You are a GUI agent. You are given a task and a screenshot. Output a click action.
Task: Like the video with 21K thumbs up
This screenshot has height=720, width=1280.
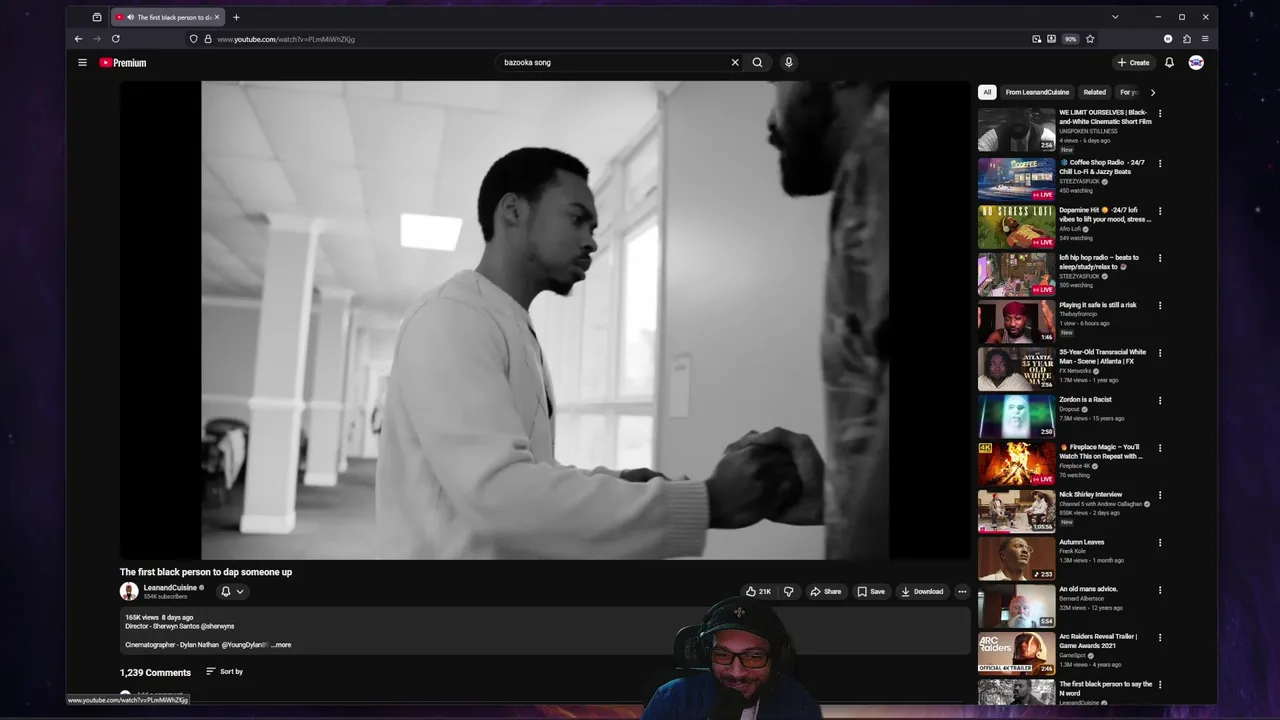(x=759, y=591)
